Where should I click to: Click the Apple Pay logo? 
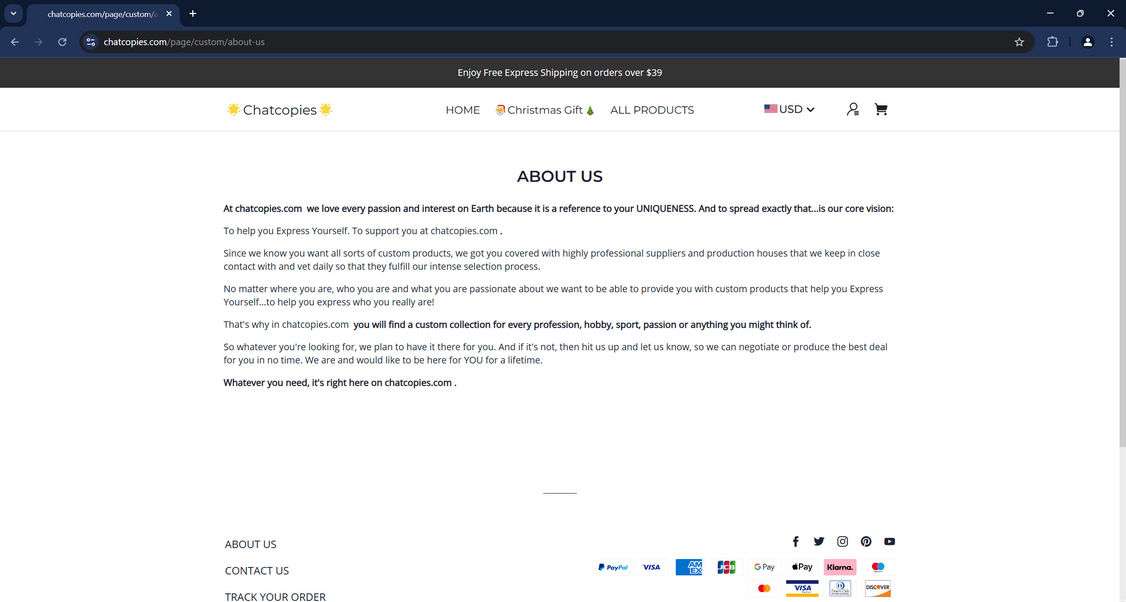pos(802,568)
